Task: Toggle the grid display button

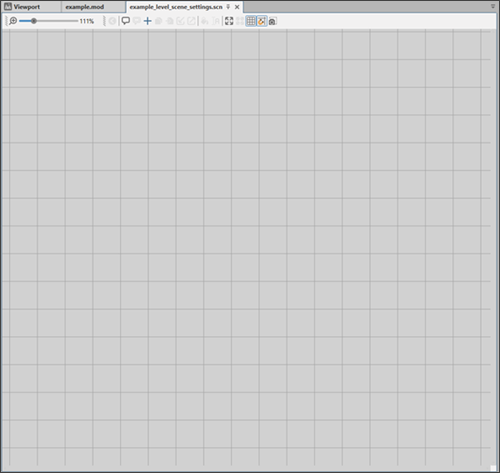Action: [251, 21]
